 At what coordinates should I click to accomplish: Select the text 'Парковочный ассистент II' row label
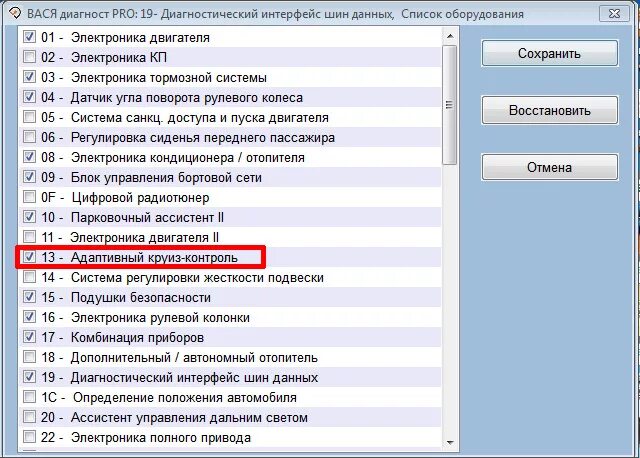pos(147,218)
